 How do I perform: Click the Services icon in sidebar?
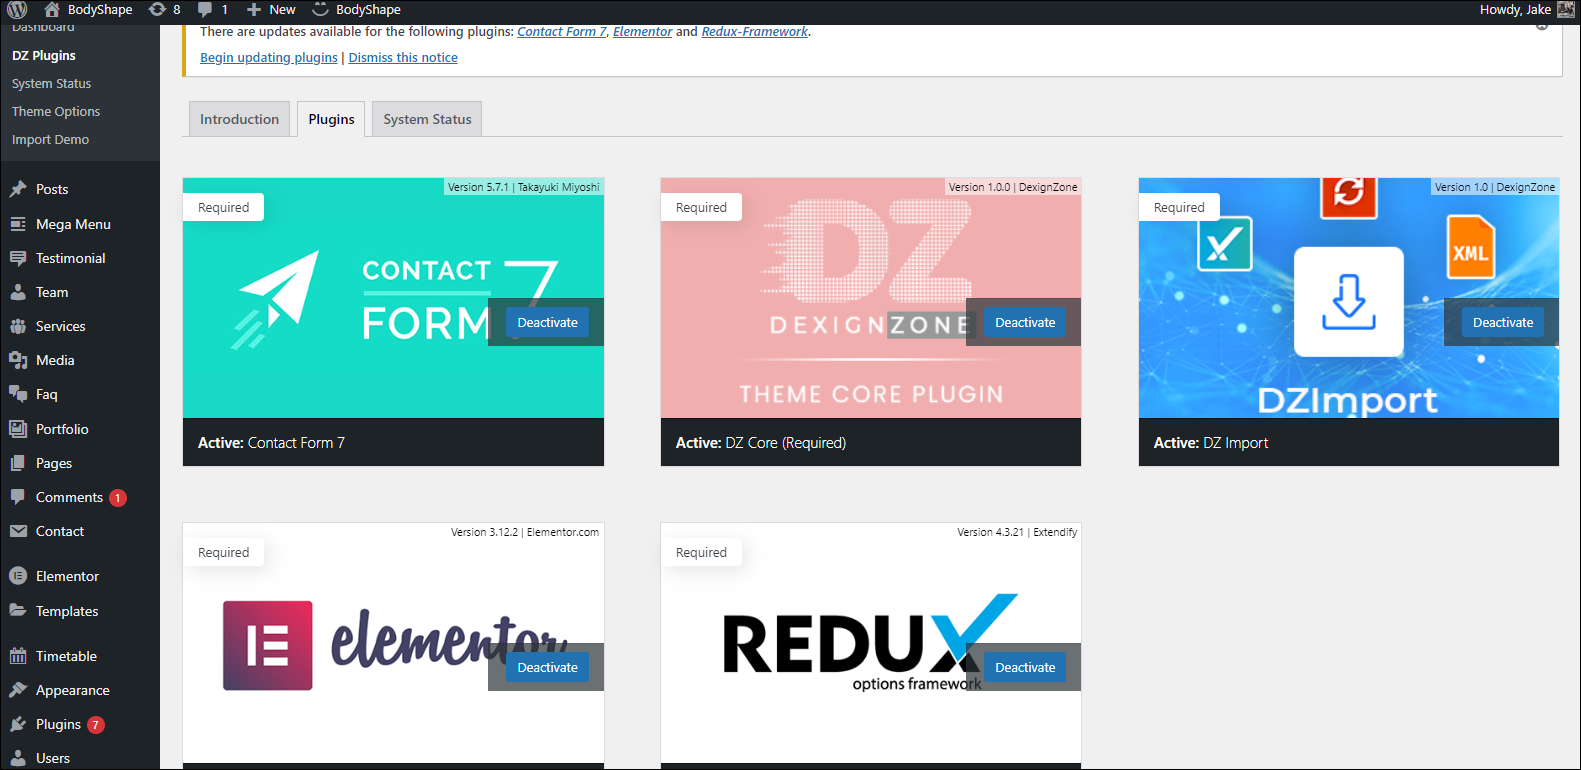tap(18, 326)
